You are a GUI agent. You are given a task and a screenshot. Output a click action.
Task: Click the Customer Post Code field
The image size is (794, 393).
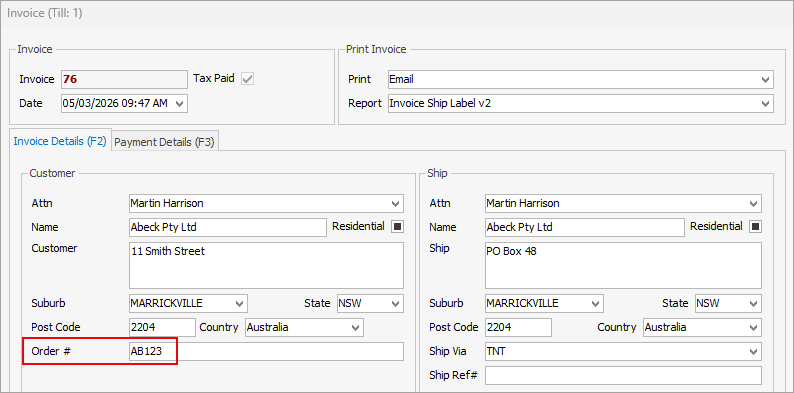(x=162, y=328)
